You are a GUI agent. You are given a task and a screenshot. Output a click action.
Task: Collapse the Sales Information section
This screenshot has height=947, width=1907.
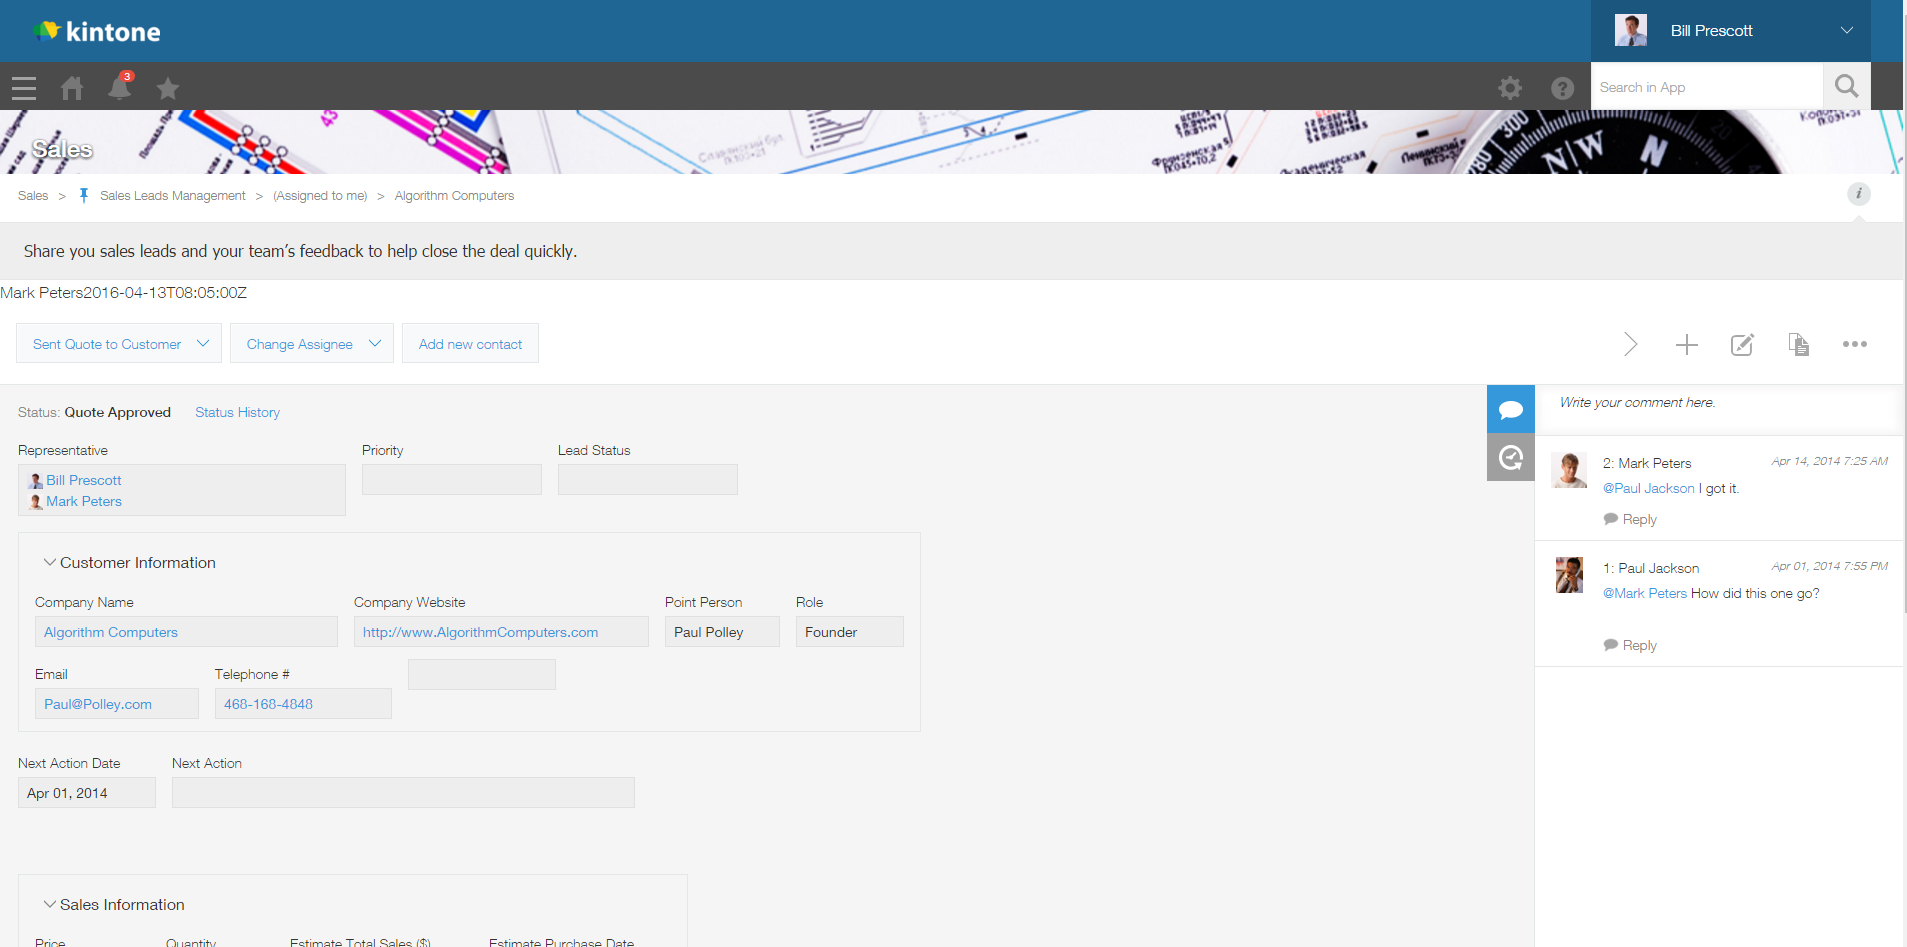pyautogui.click(x=49, y=905)
